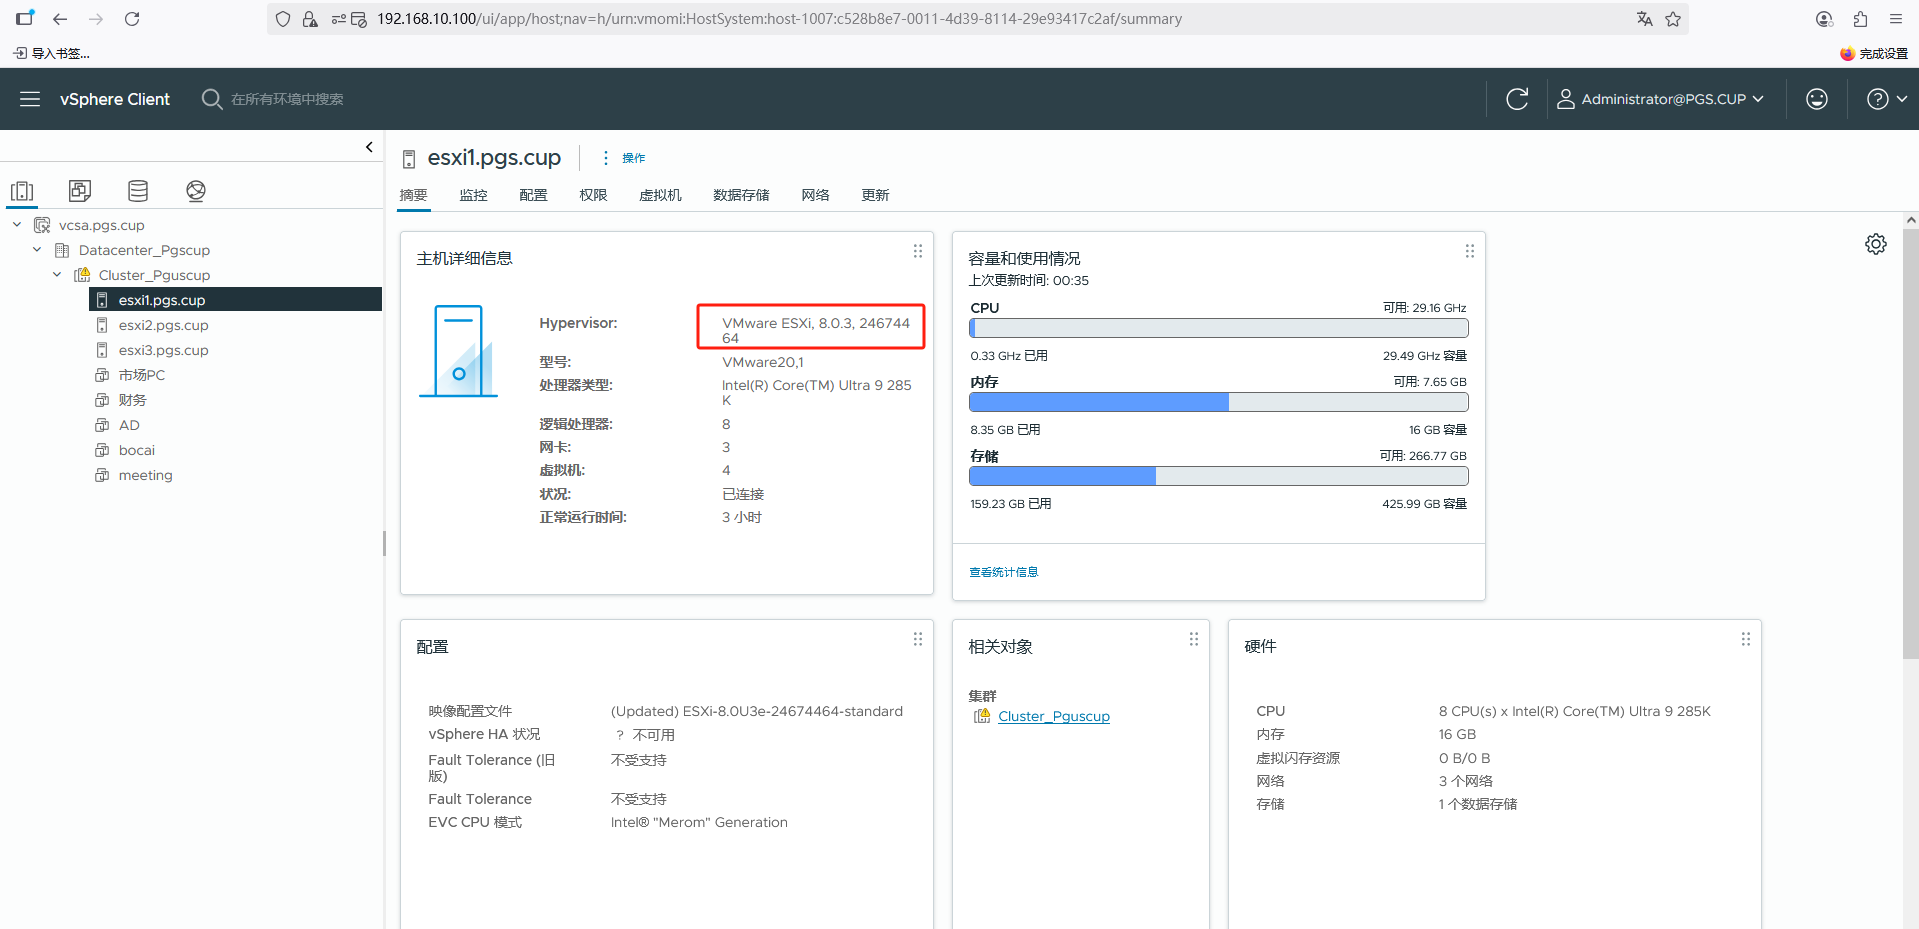Screen dimensions: 1919x929
Task: Select Datacenter_Pgscup in the tree
Action: click(144, 250)
